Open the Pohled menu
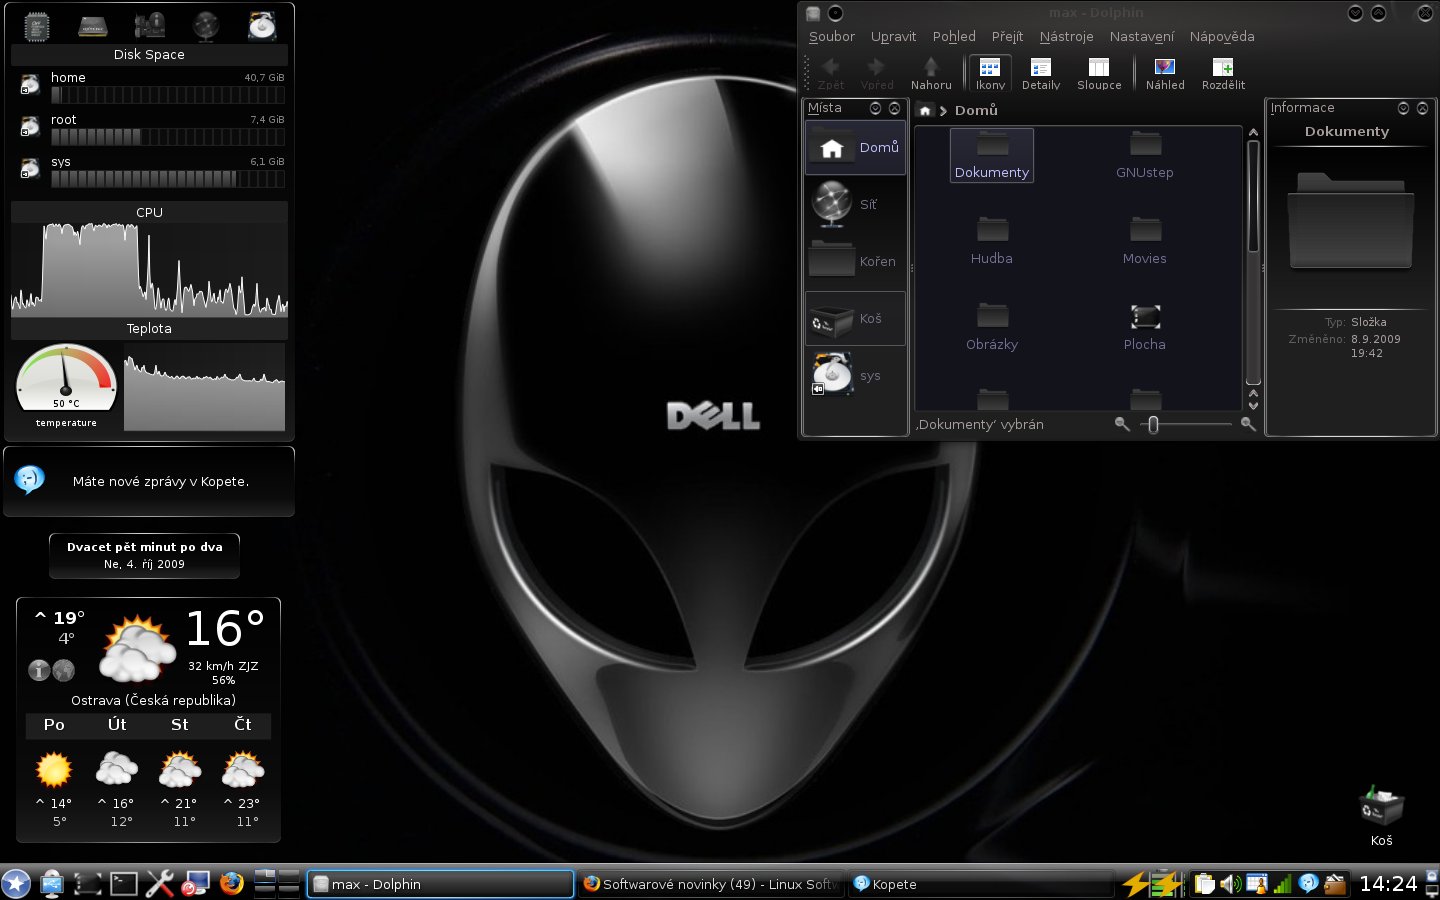1440x900 pixels. pos(954,36)
